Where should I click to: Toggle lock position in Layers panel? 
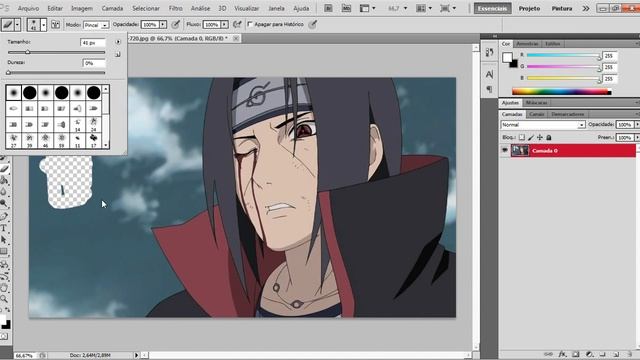coord(540,138)
